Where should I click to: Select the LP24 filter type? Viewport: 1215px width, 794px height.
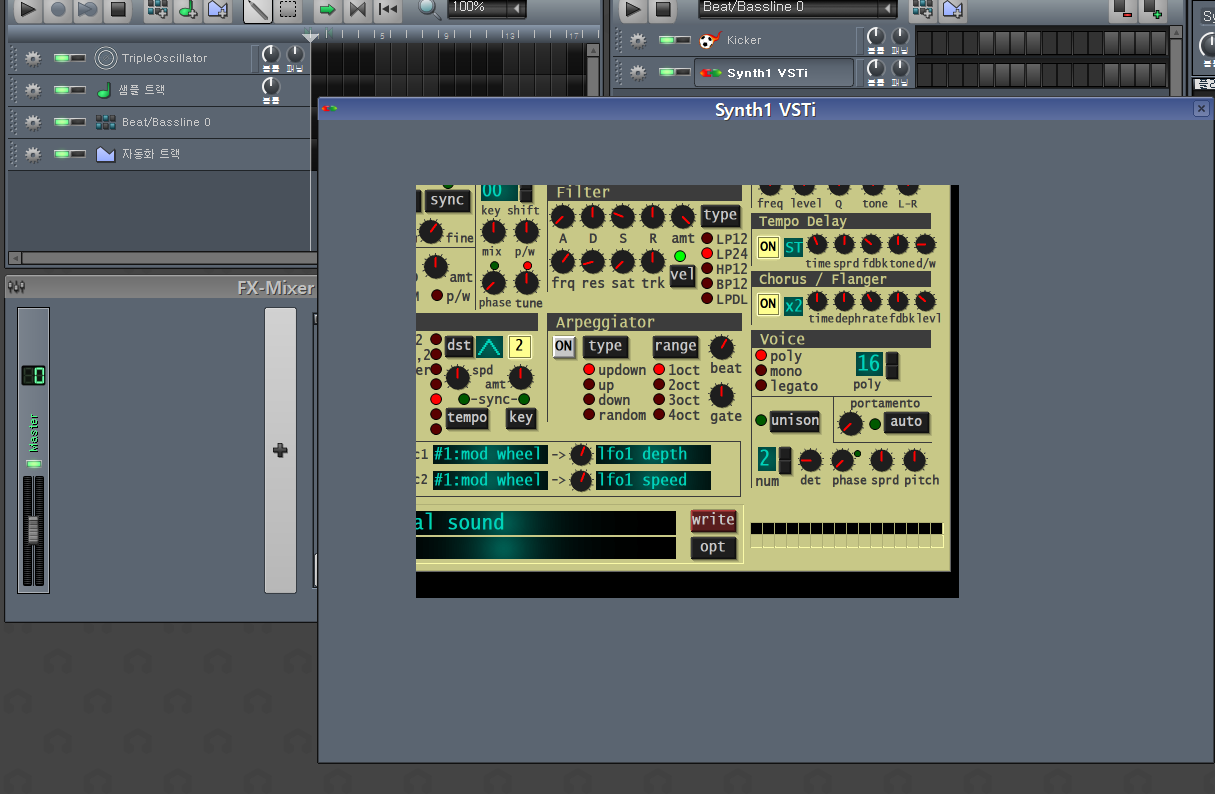tap(708, 254)
